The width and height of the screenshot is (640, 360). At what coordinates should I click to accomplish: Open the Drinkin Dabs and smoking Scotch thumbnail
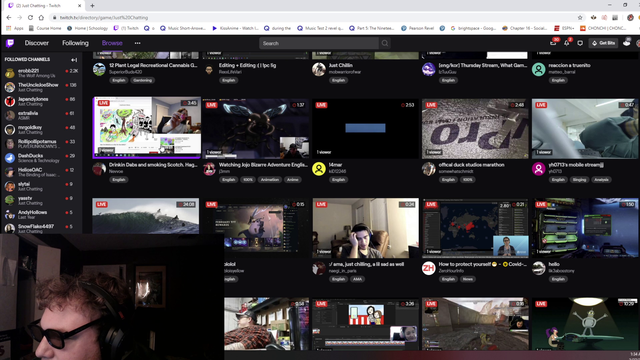147,127
